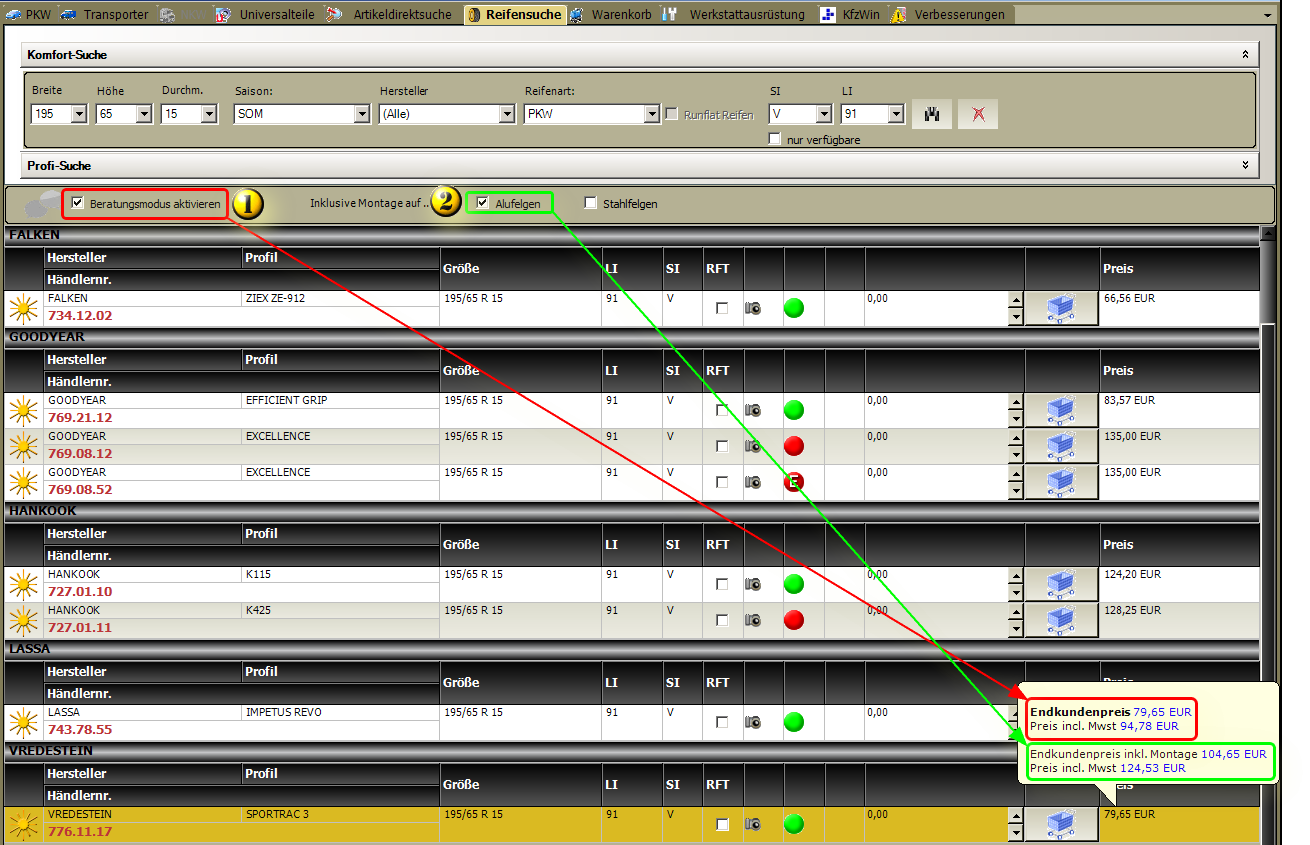Open camera image for VREDESTEIN SPORTRAC 3
The width and height of the screenshot is (1310, 845).
(753, 825)
